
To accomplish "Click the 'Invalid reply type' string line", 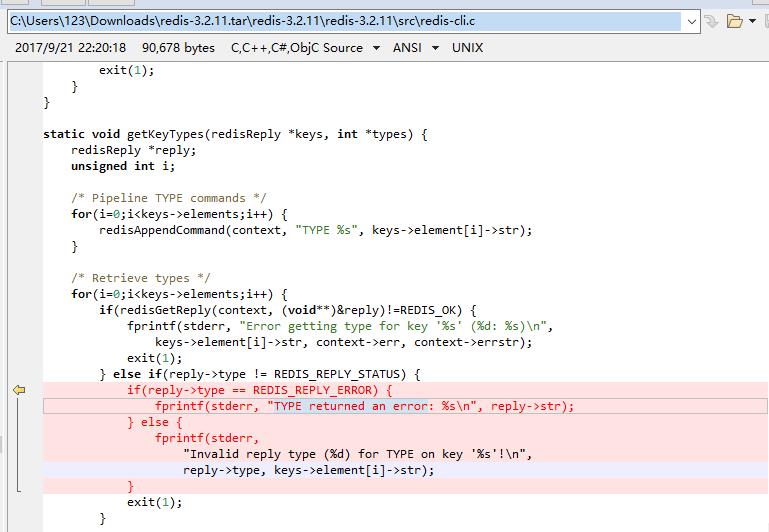I will point(357,454).
